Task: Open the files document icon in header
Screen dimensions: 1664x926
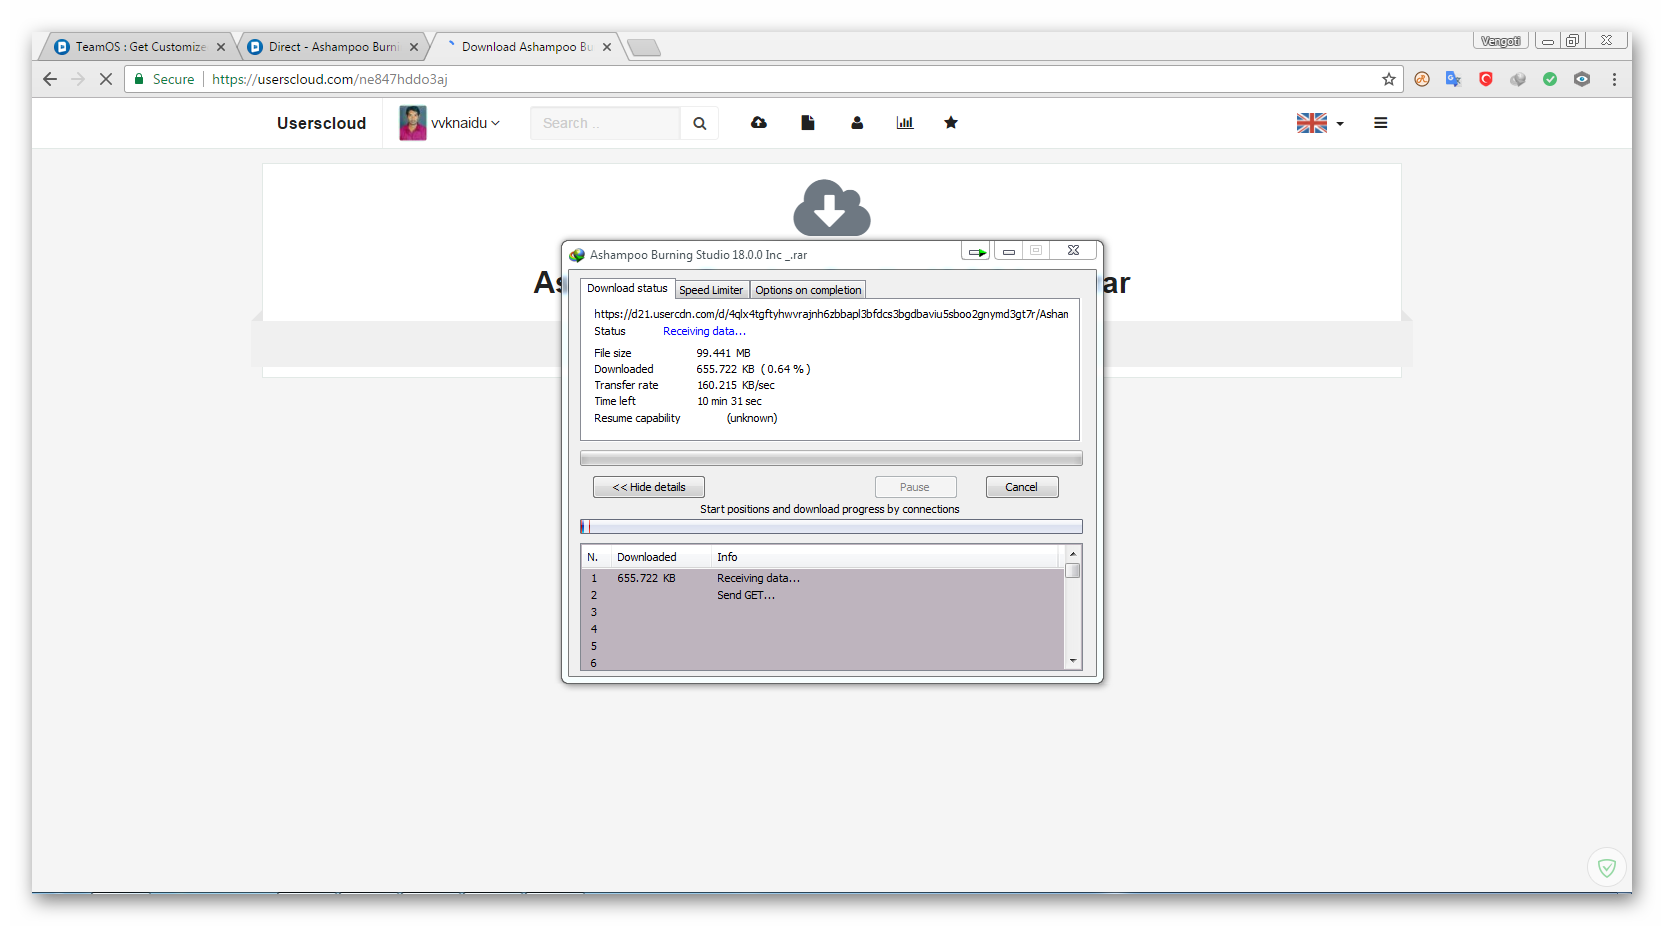Action: tap(808, 123)
